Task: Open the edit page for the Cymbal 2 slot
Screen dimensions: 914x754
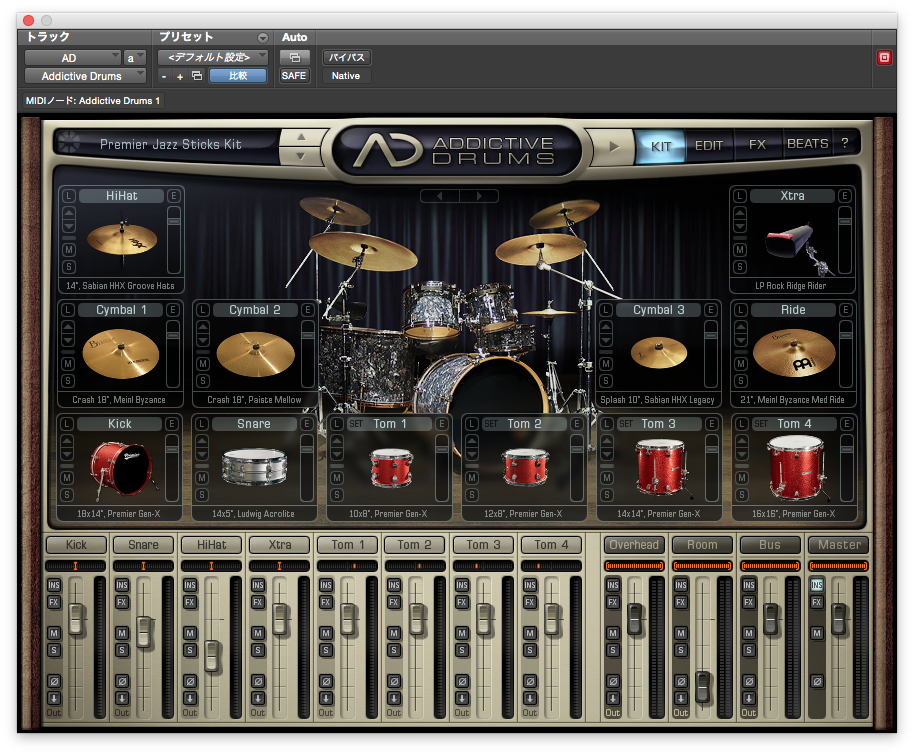Action: [307, 310]
